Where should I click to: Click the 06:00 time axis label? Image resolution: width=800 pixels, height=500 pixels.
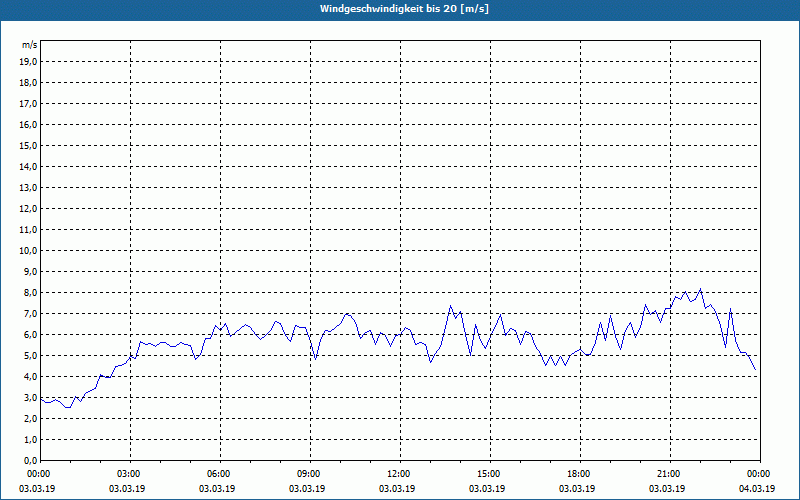[x=221, y=474]
